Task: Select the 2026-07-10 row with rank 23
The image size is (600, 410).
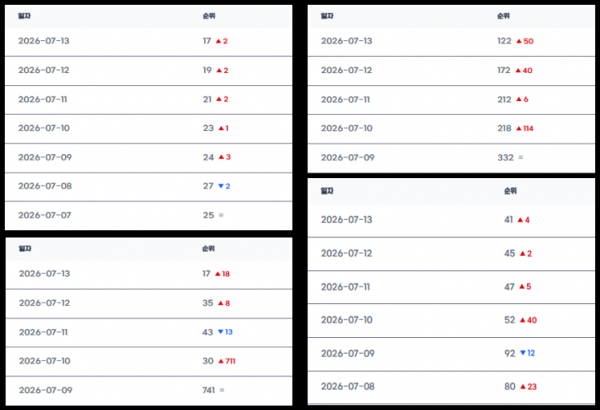Action: point(148,128)
